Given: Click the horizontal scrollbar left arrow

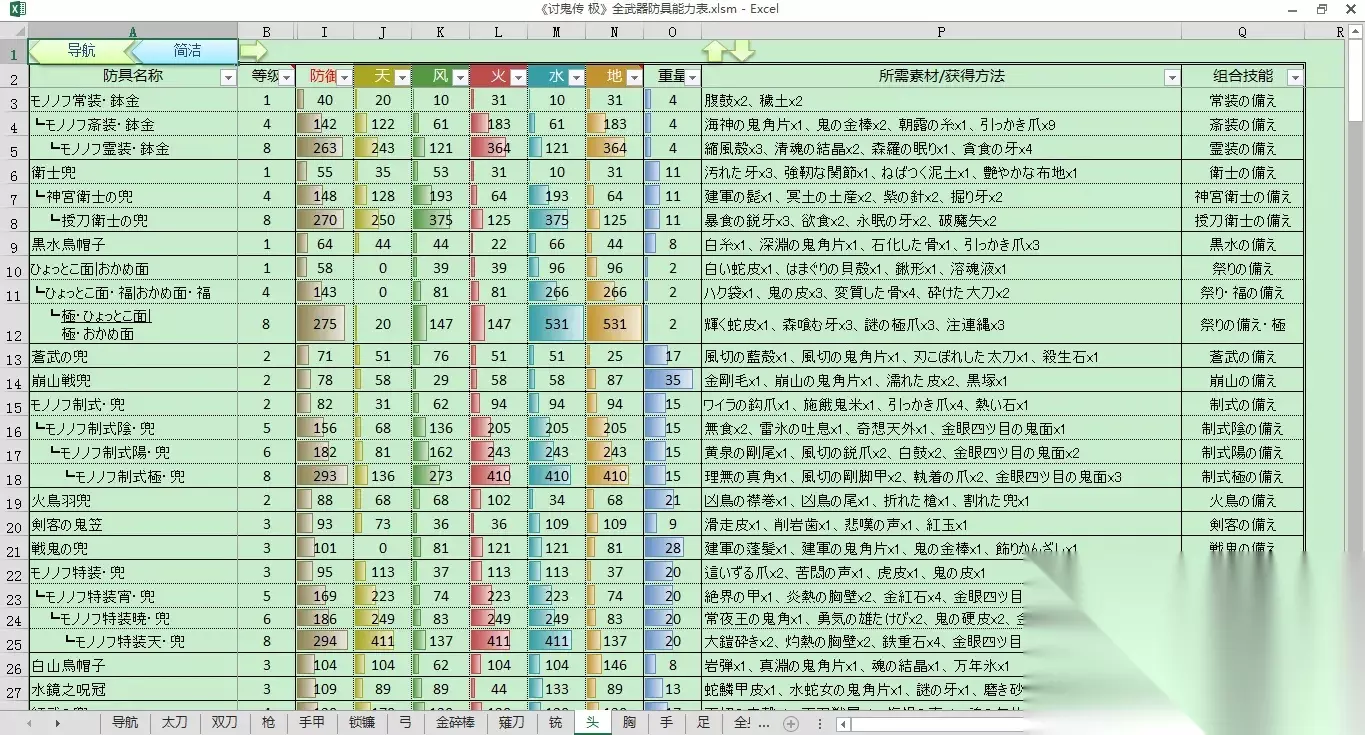Looking at the screenshot, I should click(x=844, y=723).
